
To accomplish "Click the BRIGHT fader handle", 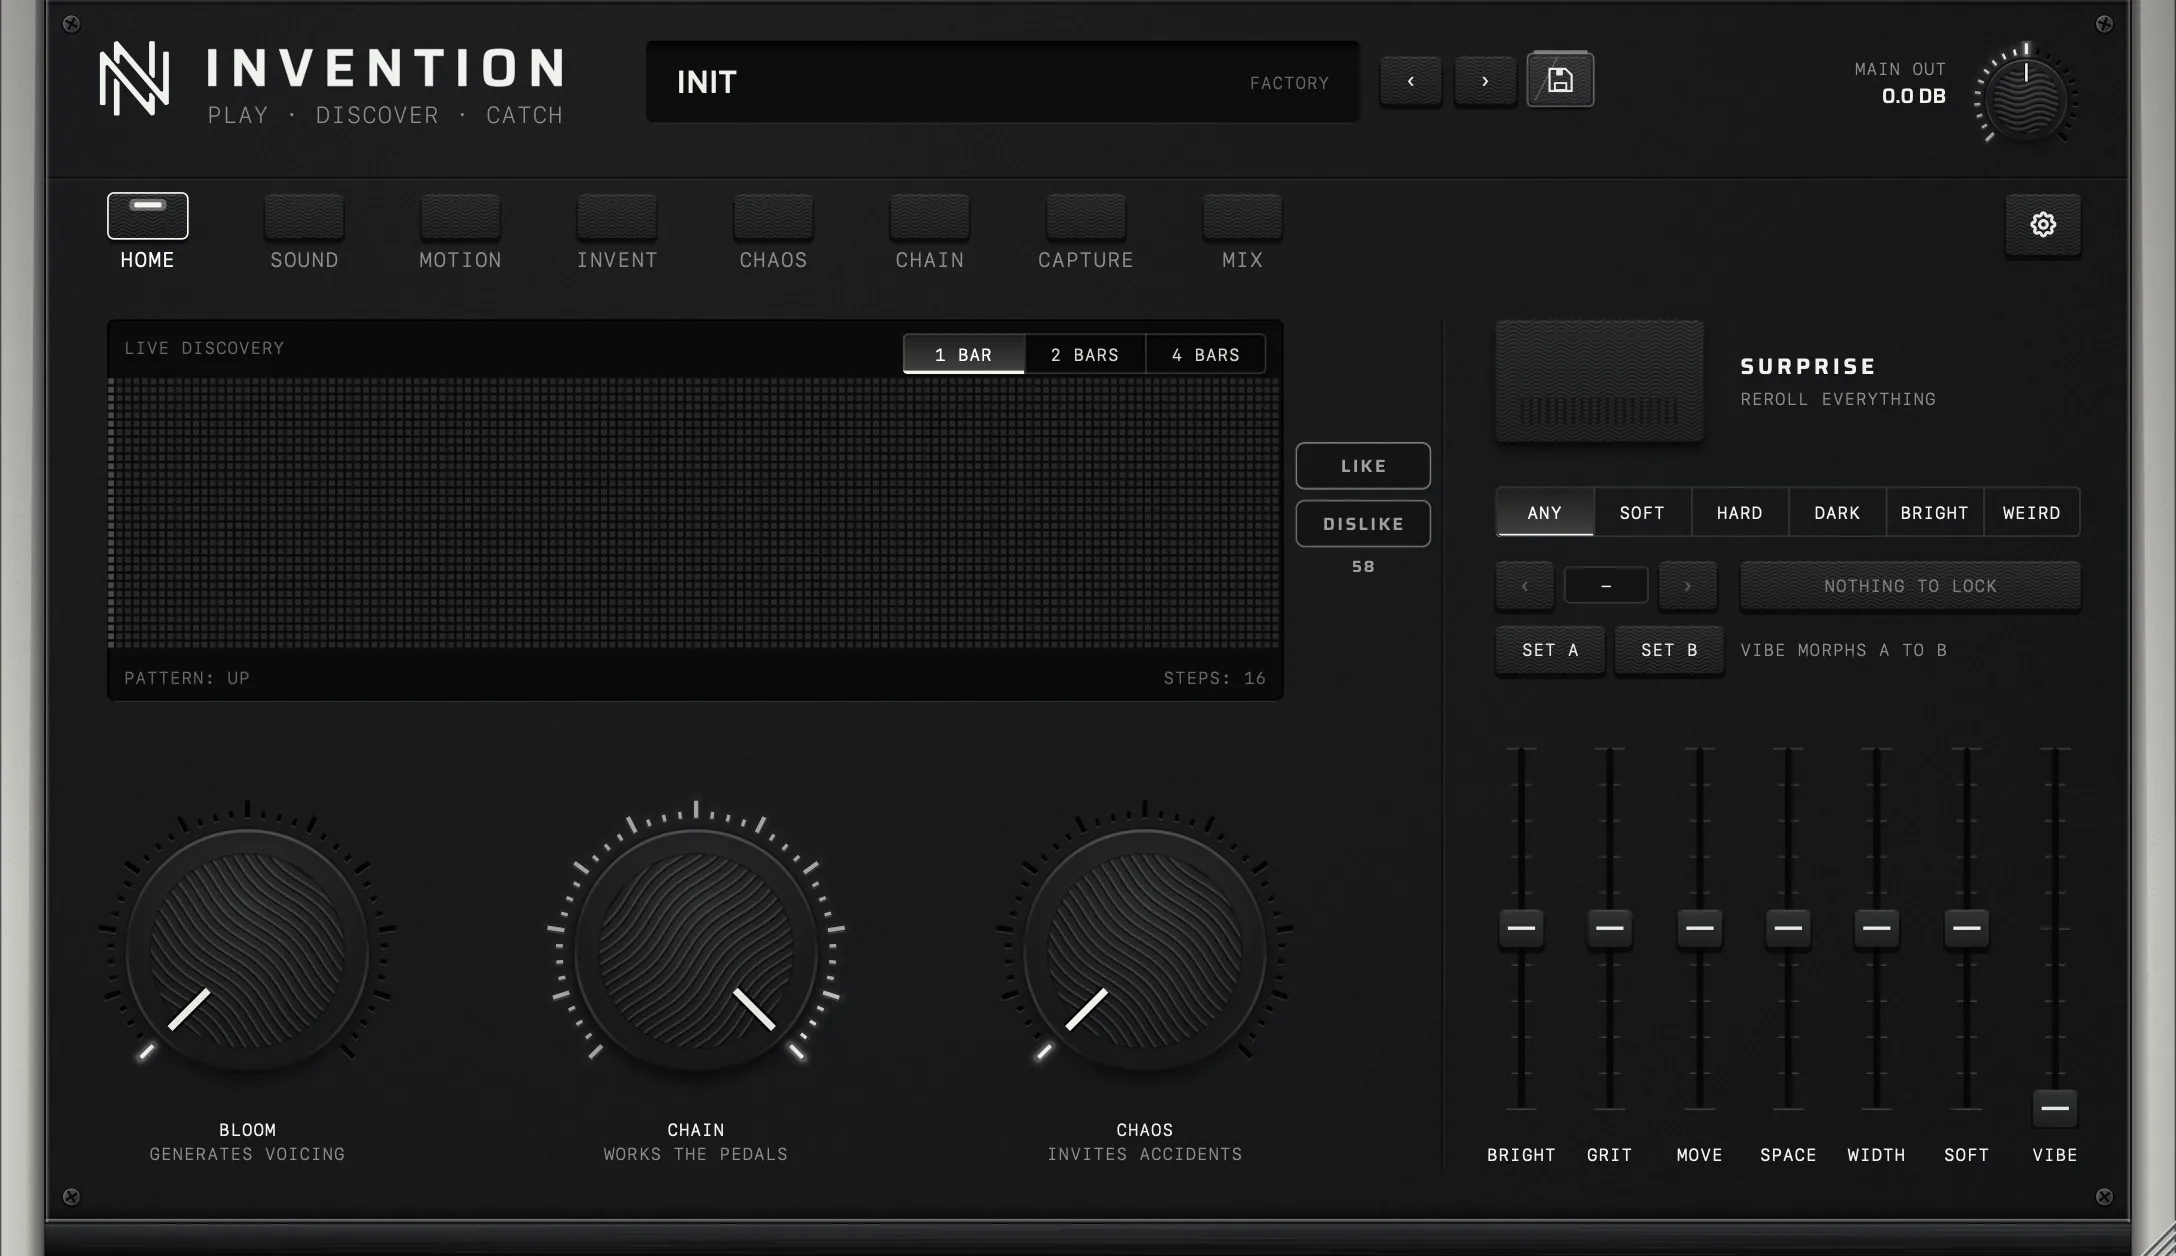I will tap(1521, 928).
